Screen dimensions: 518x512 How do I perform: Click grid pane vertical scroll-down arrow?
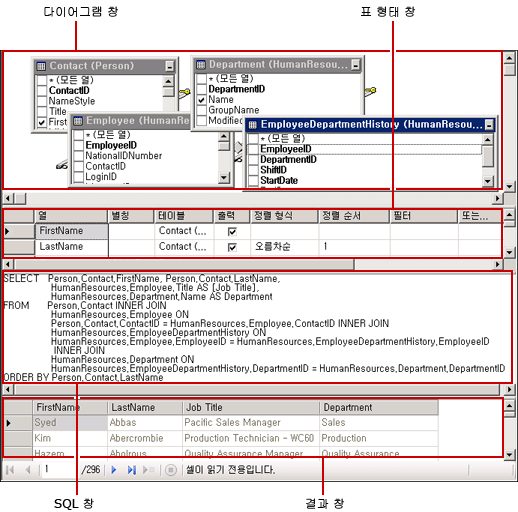tap(509, 252)
